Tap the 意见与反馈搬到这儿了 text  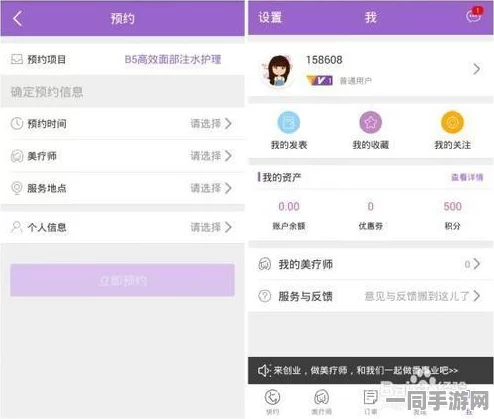coord(417,296)
